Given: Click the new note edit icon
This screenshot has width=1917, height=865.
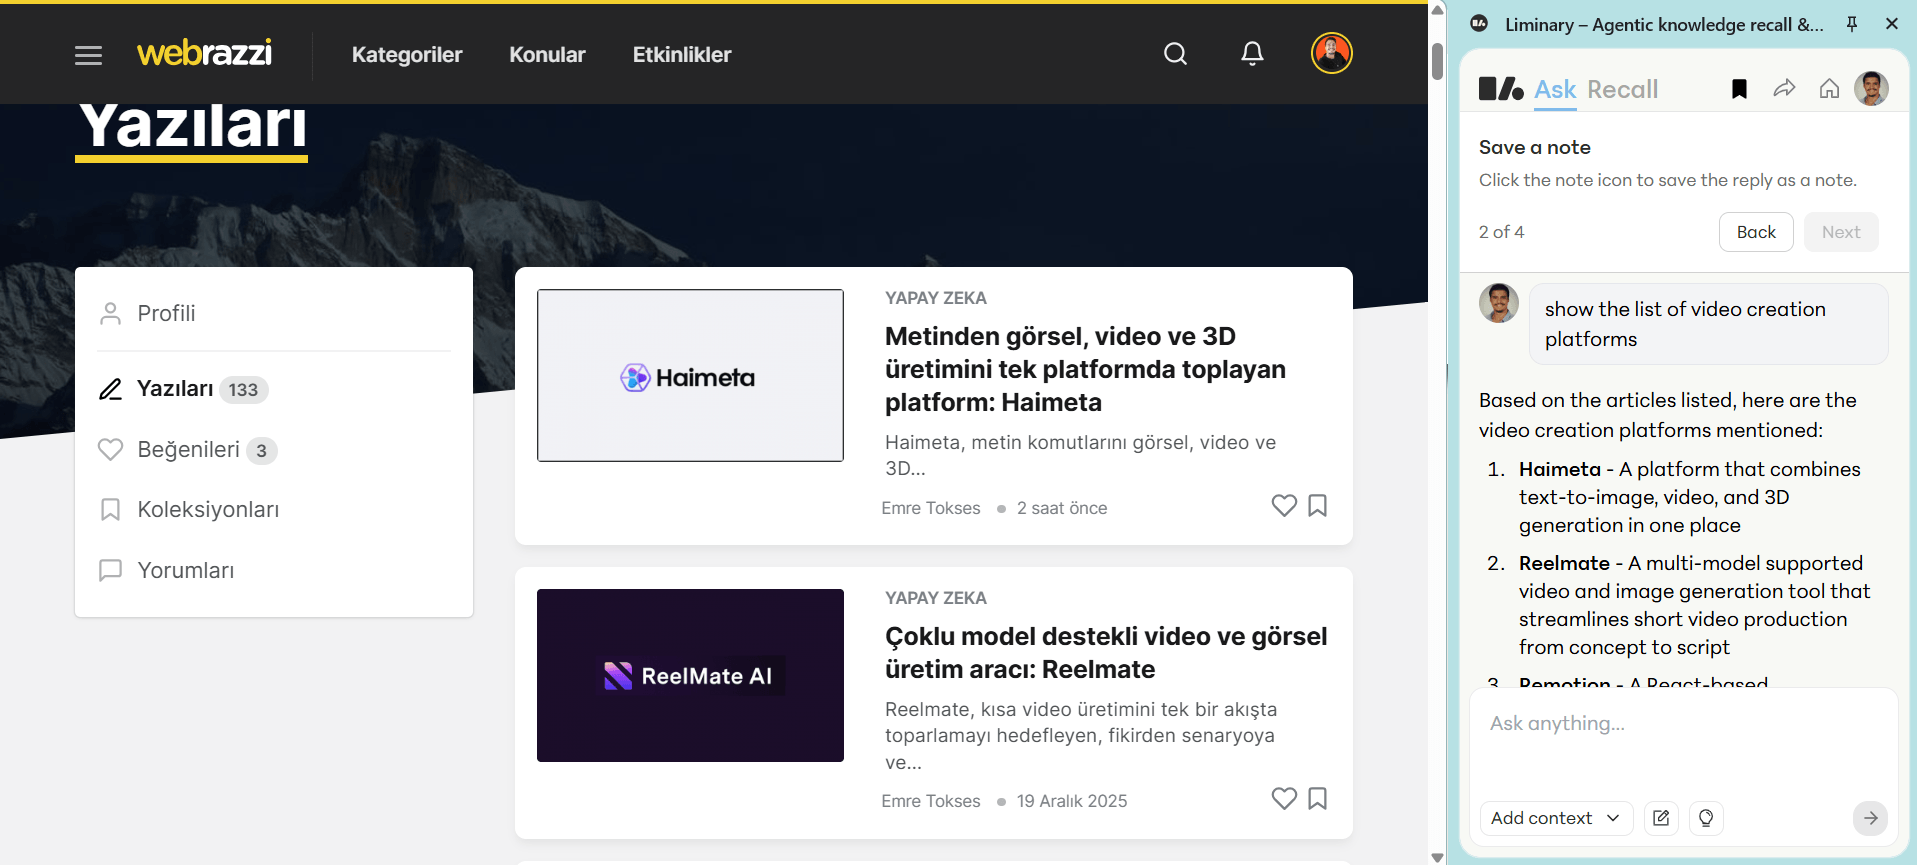Looking at the screenshot, I should [x=1661, y=818].
